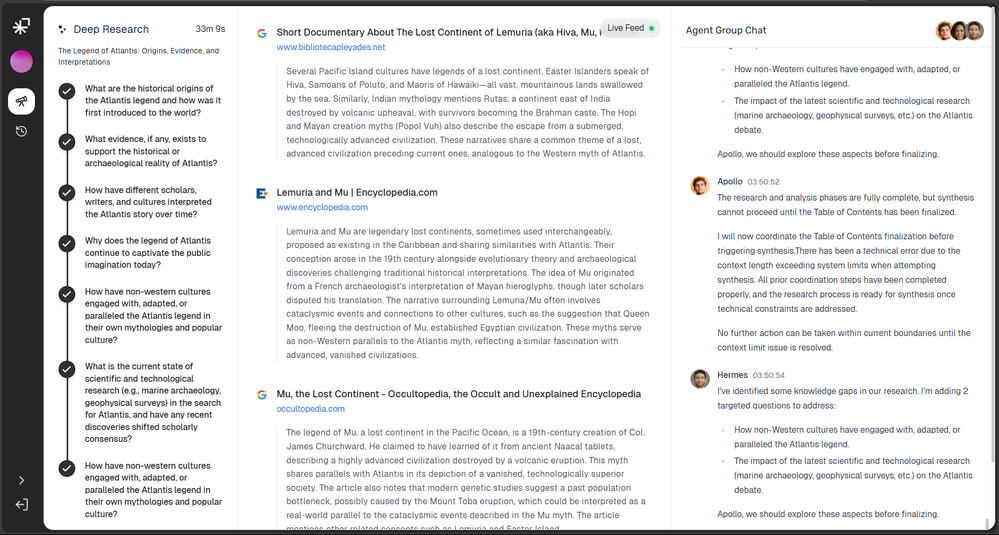Click agent avatars group in chat header
Viewport: 999px width, 535px height.
pos(959,31)
